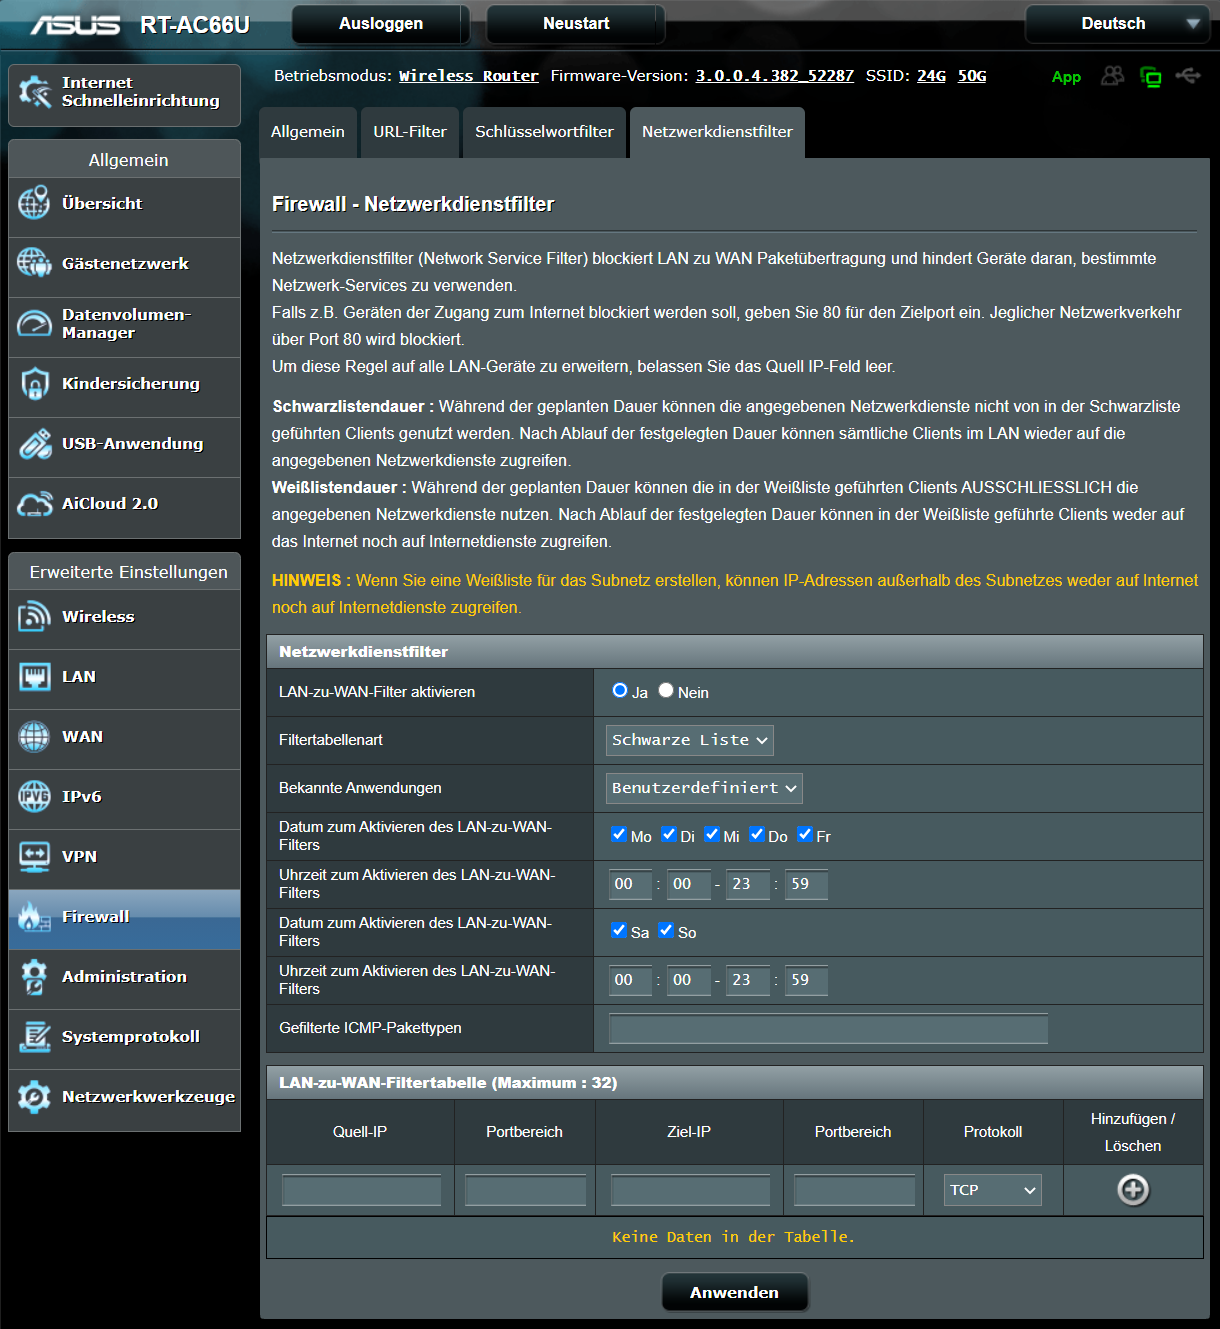Click the Gefilterte ICMP-Pakettypen field
This screenshot has height=1329, width=1220.
tap(829, 1028)
